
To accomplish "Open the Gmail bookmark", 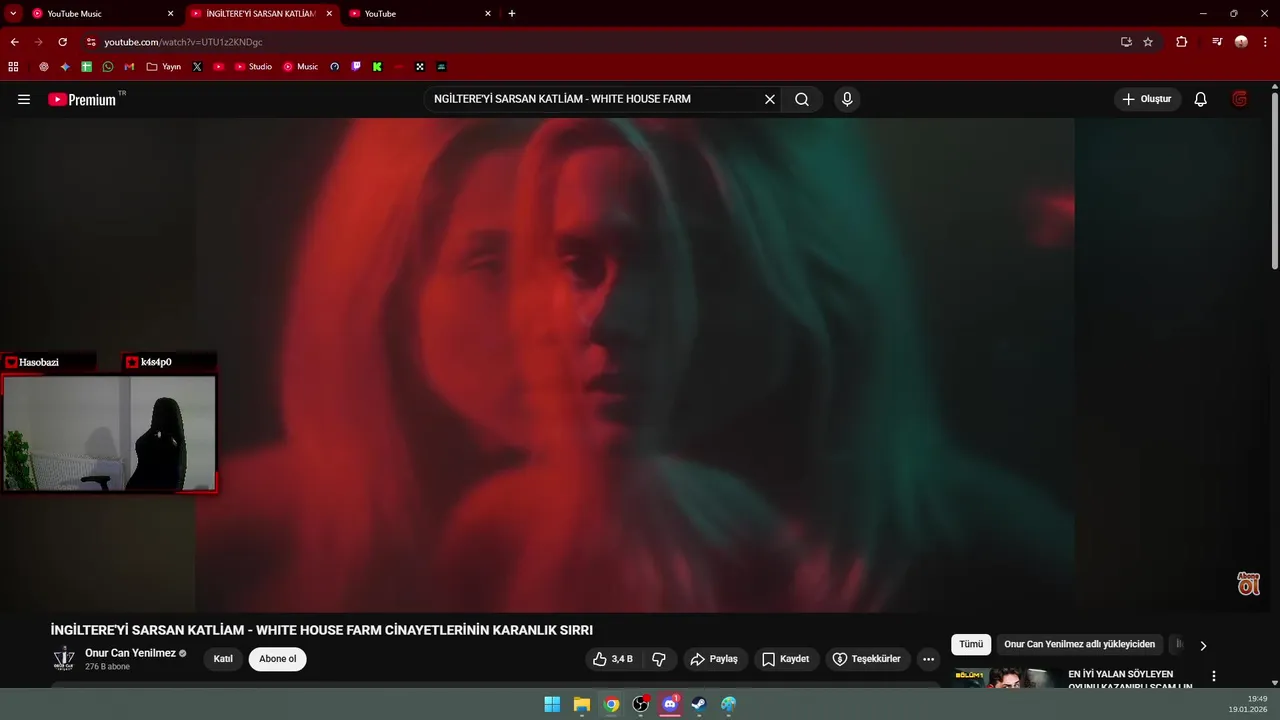I will click(129, 67).
